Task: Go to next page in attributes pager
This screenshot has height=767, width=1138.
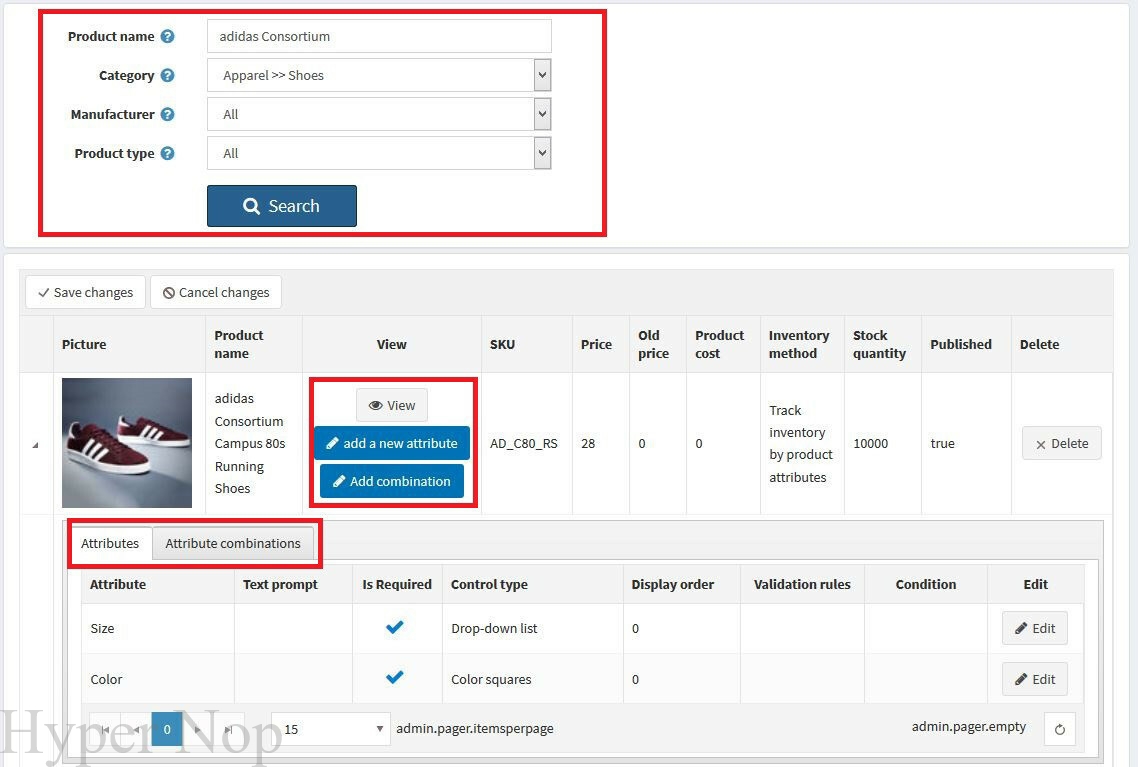Action: point(197,729)
